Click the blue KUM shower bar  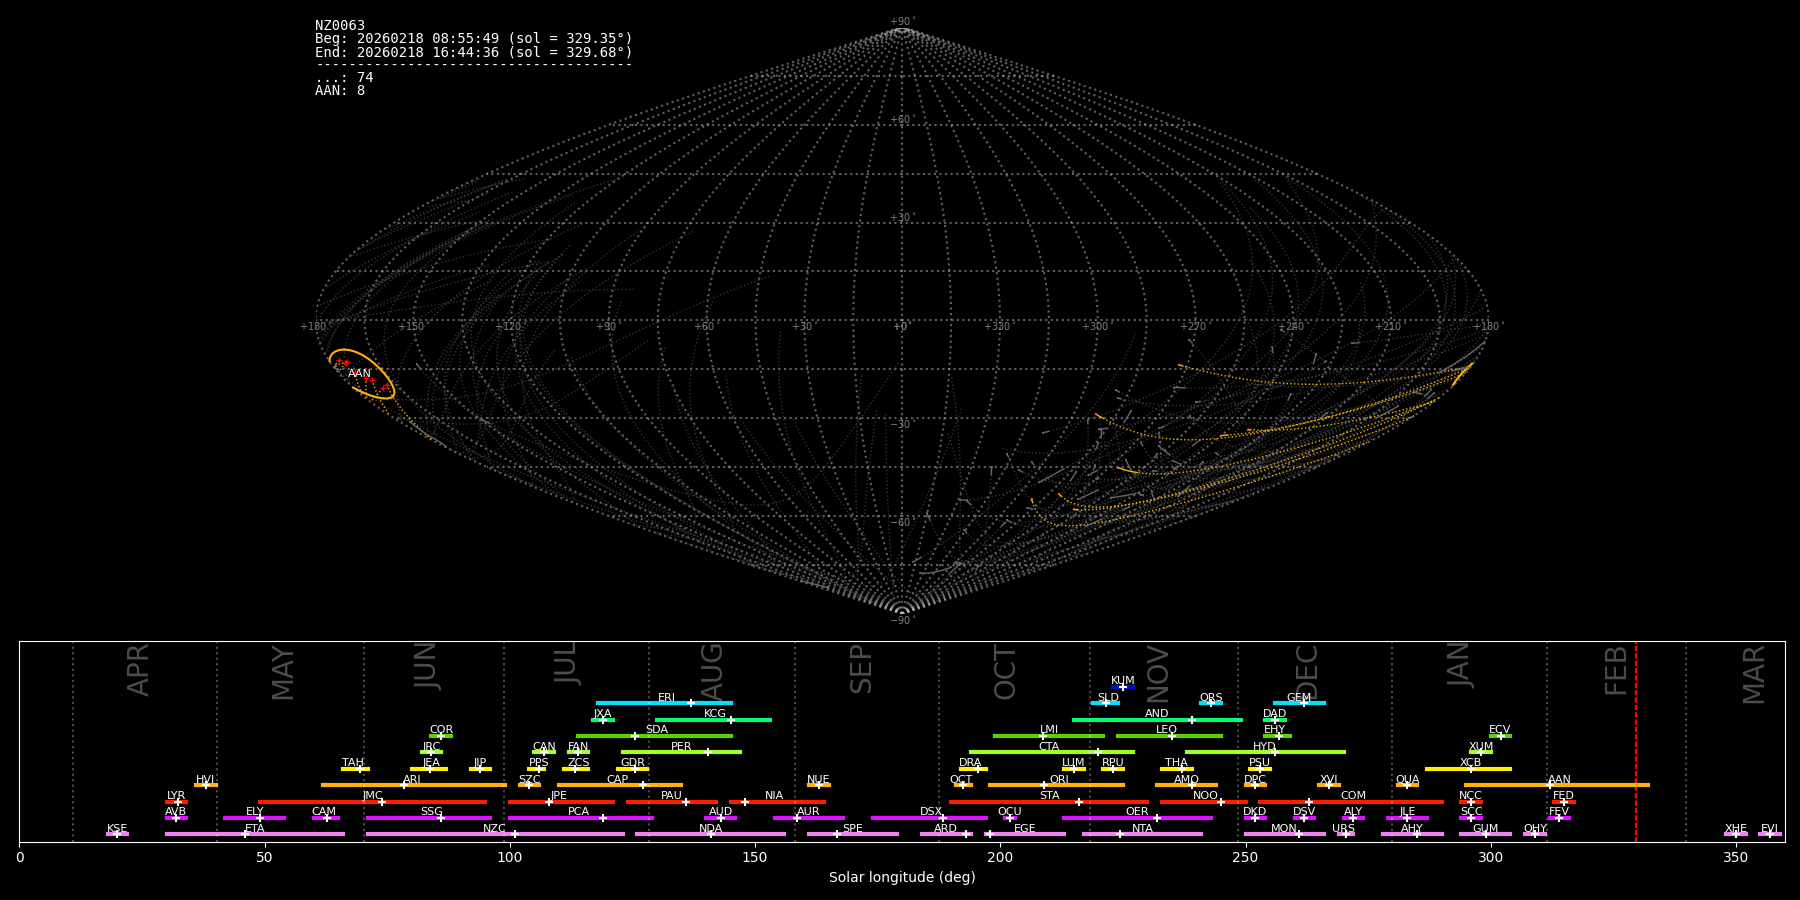1123,687
